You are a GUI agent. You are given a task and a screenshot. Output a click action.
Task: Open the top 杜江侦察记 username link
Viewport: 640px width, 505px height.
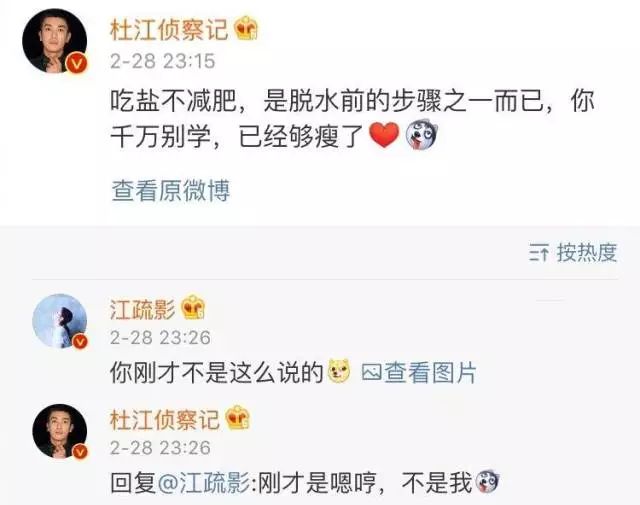coord(169,30)
